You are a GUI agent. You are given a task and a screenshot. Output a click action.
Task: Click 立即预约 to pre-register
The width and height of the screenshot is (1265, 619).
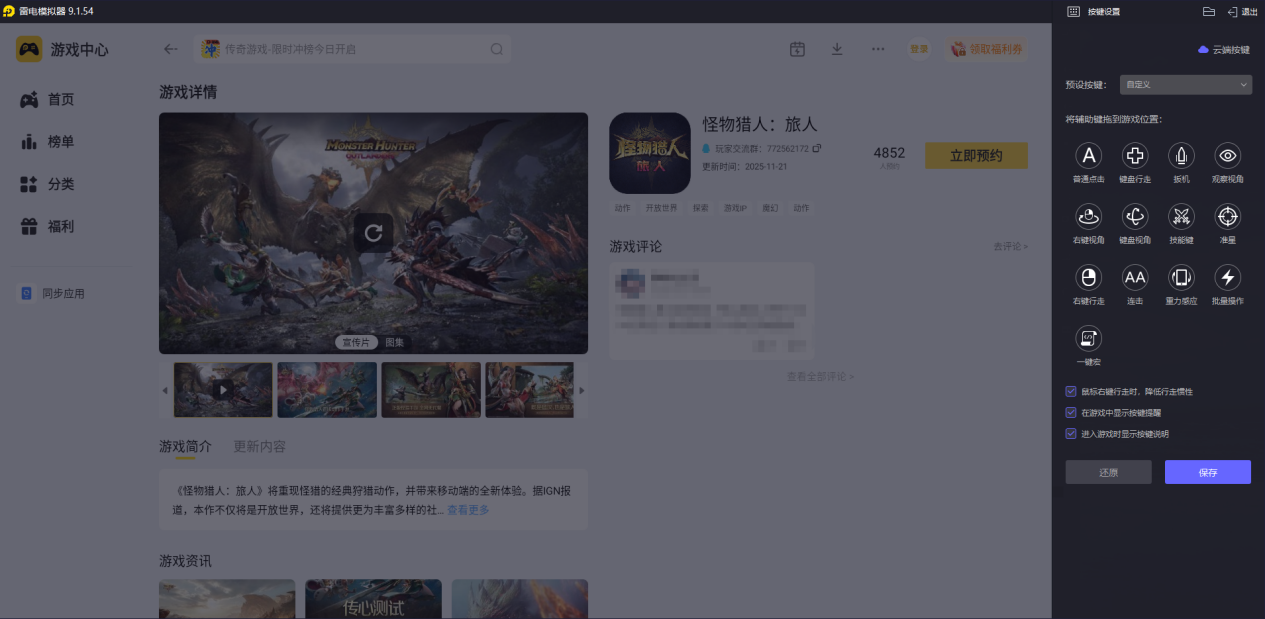pos(976,155)
